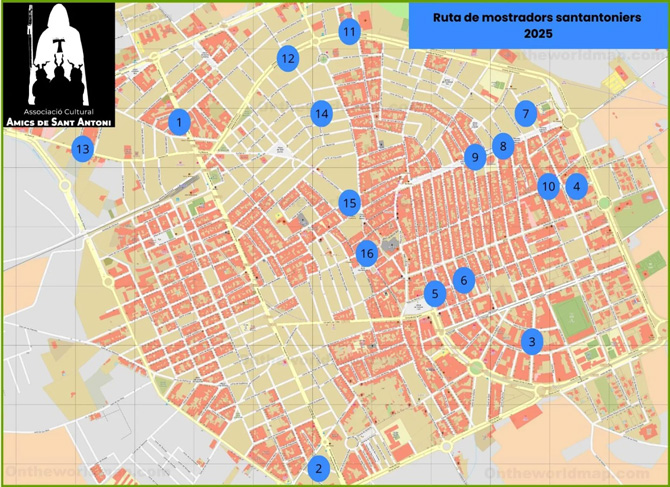Select marker number 5 on map
This screenshot has width=670, height=487.
click(x=434, y=293)
